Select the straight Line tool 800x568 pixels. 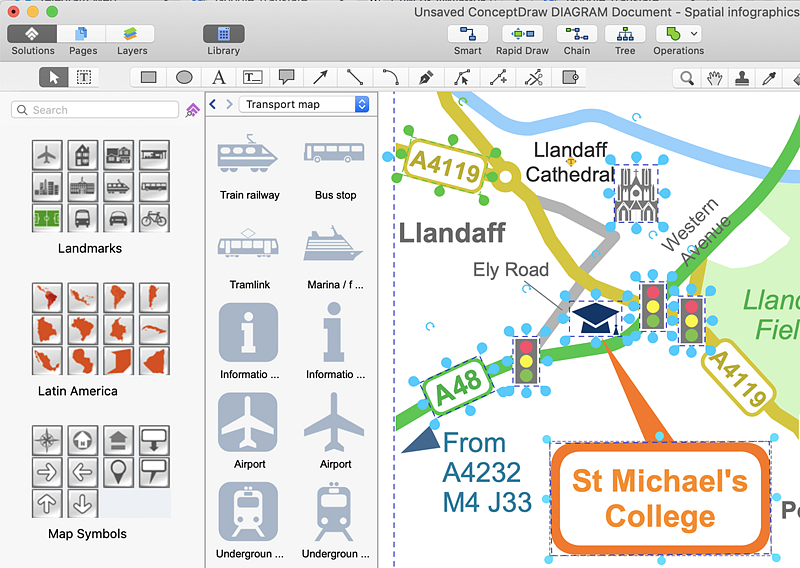coord(355,78)
